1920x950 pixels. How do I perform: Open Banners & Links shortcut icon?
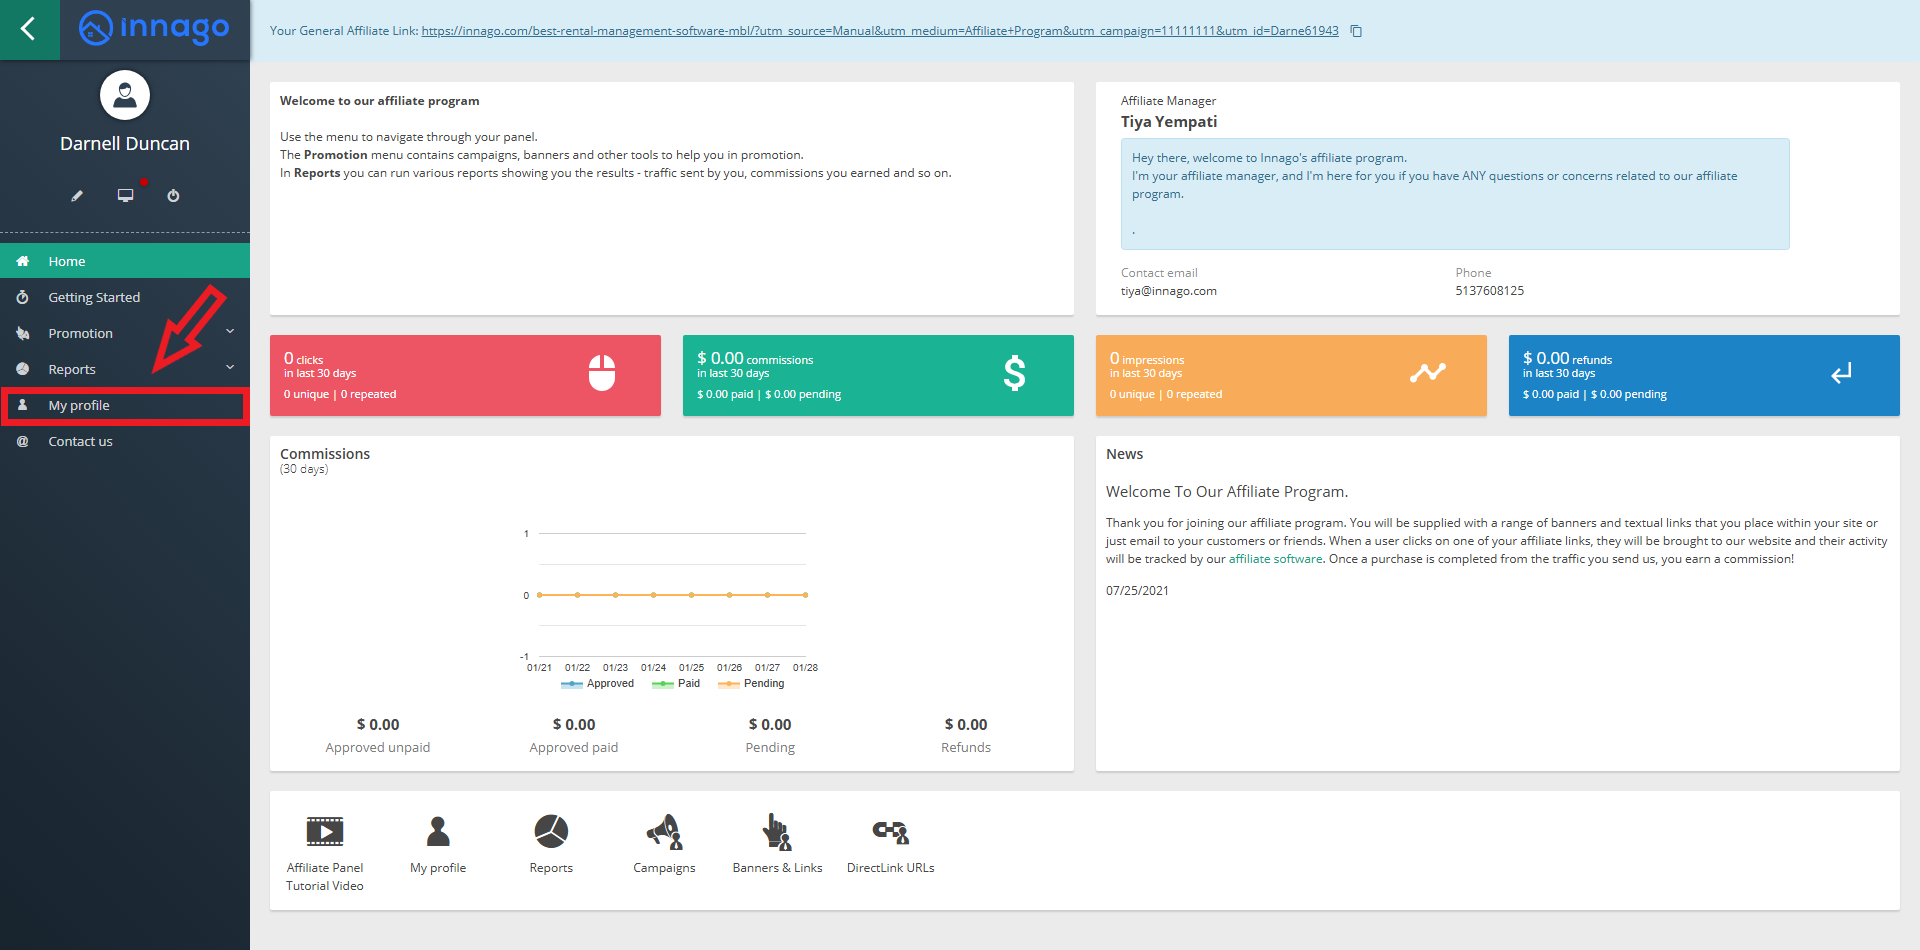[x=777, y=832]
